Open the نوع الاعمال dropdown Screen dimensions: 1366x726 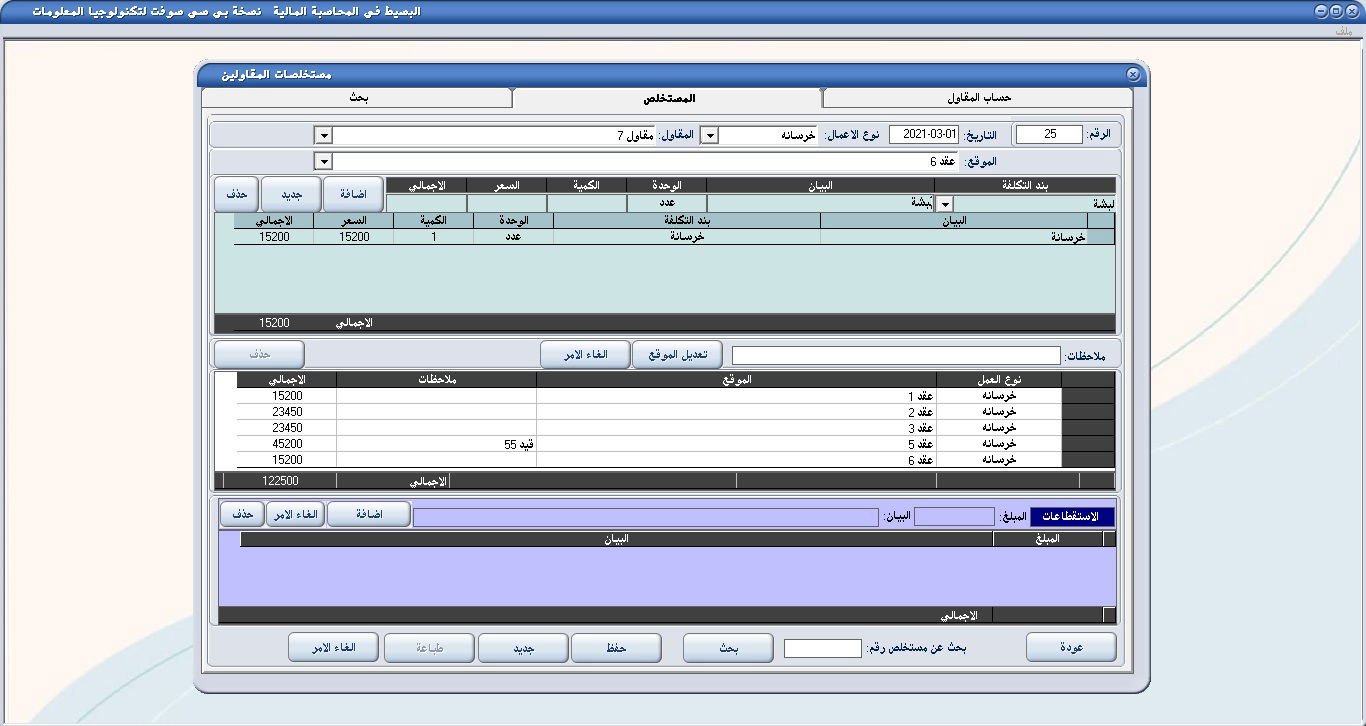[708, 135]
